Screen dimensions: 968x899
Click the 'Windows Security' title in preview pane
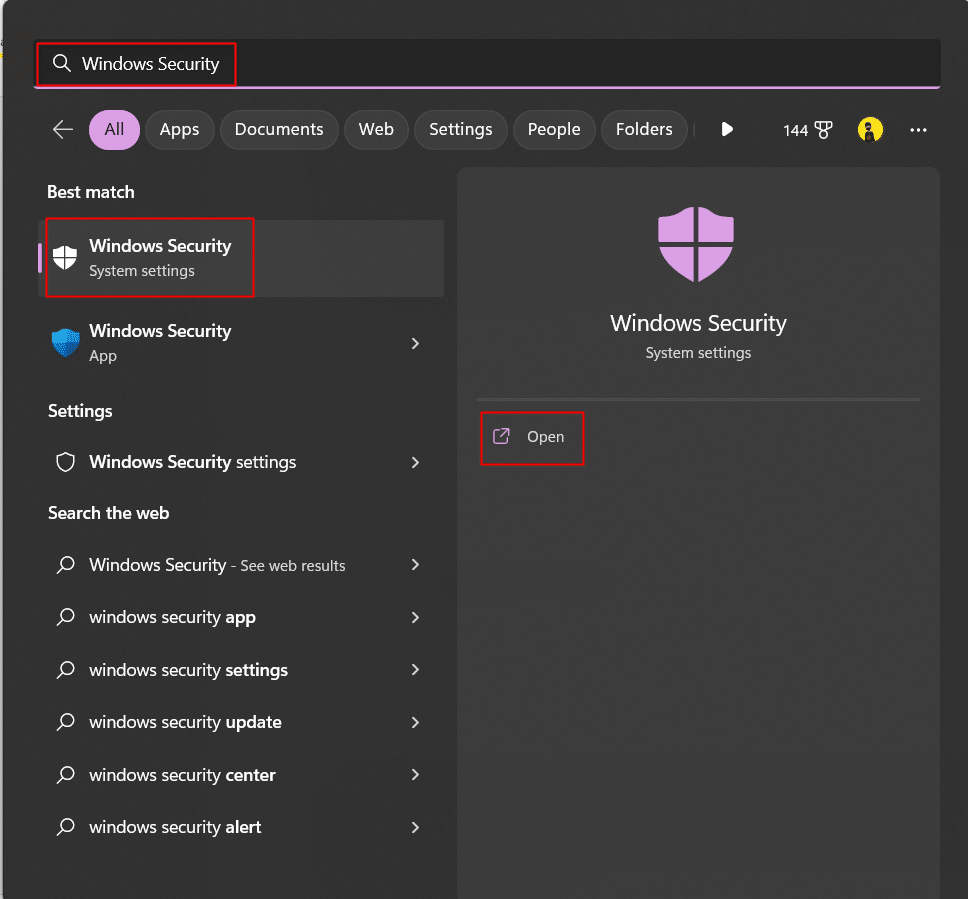click(x=698, y=323)
